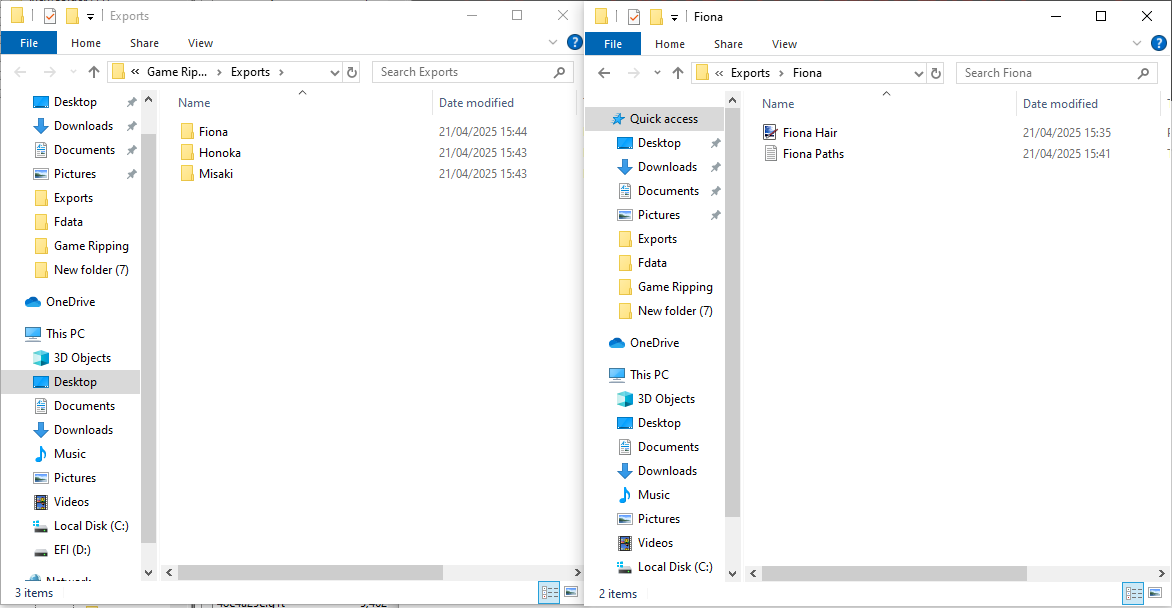The image size is (1172, 608).
Task: Click search magnifier in Fiona window
Action: point(1143,73)
